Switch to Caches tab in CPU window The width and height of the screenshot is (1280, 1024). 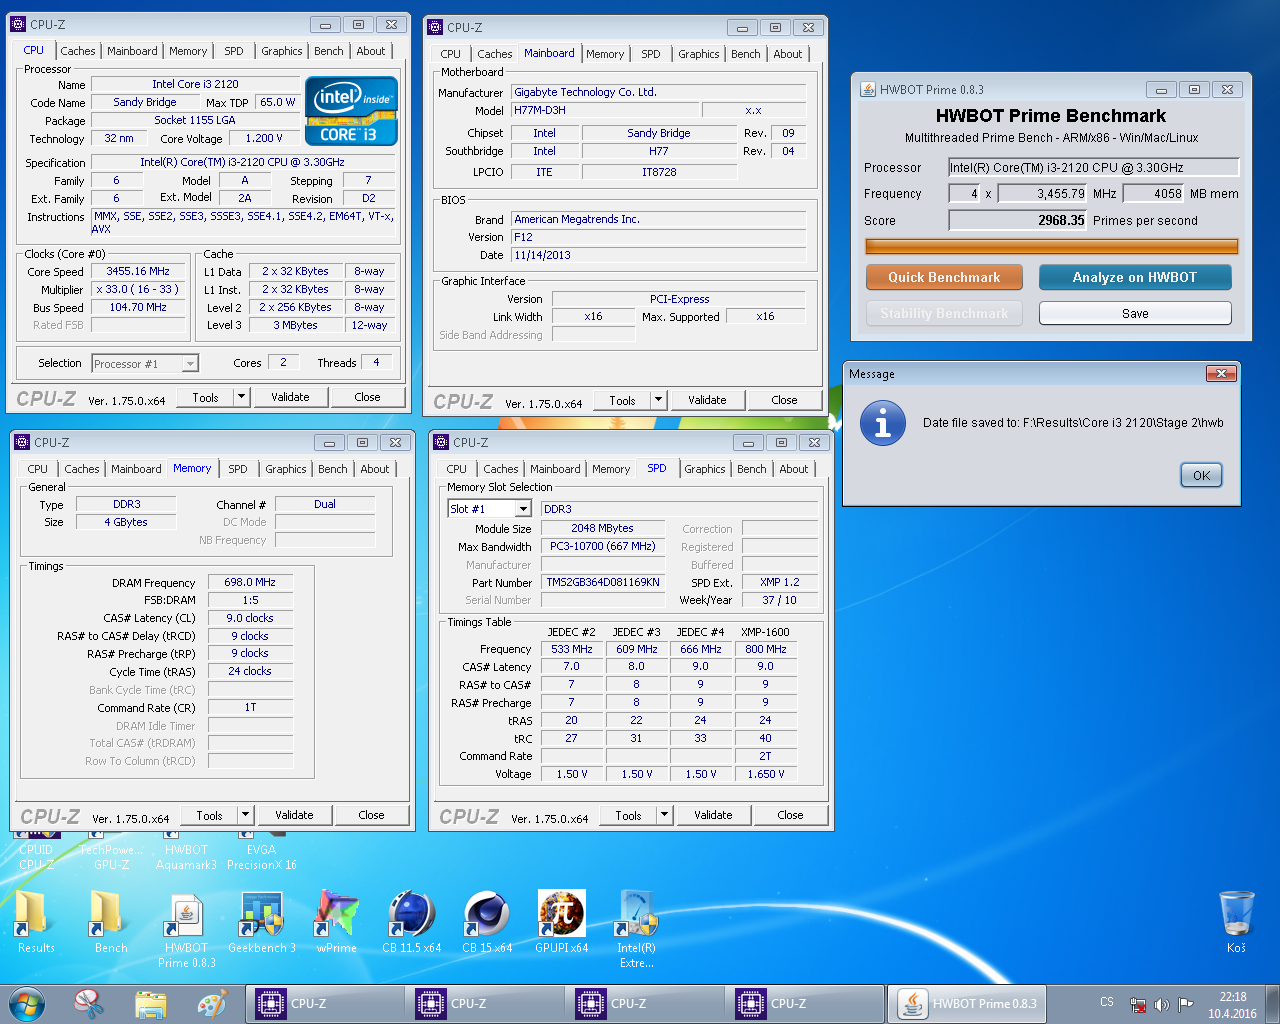77,51
